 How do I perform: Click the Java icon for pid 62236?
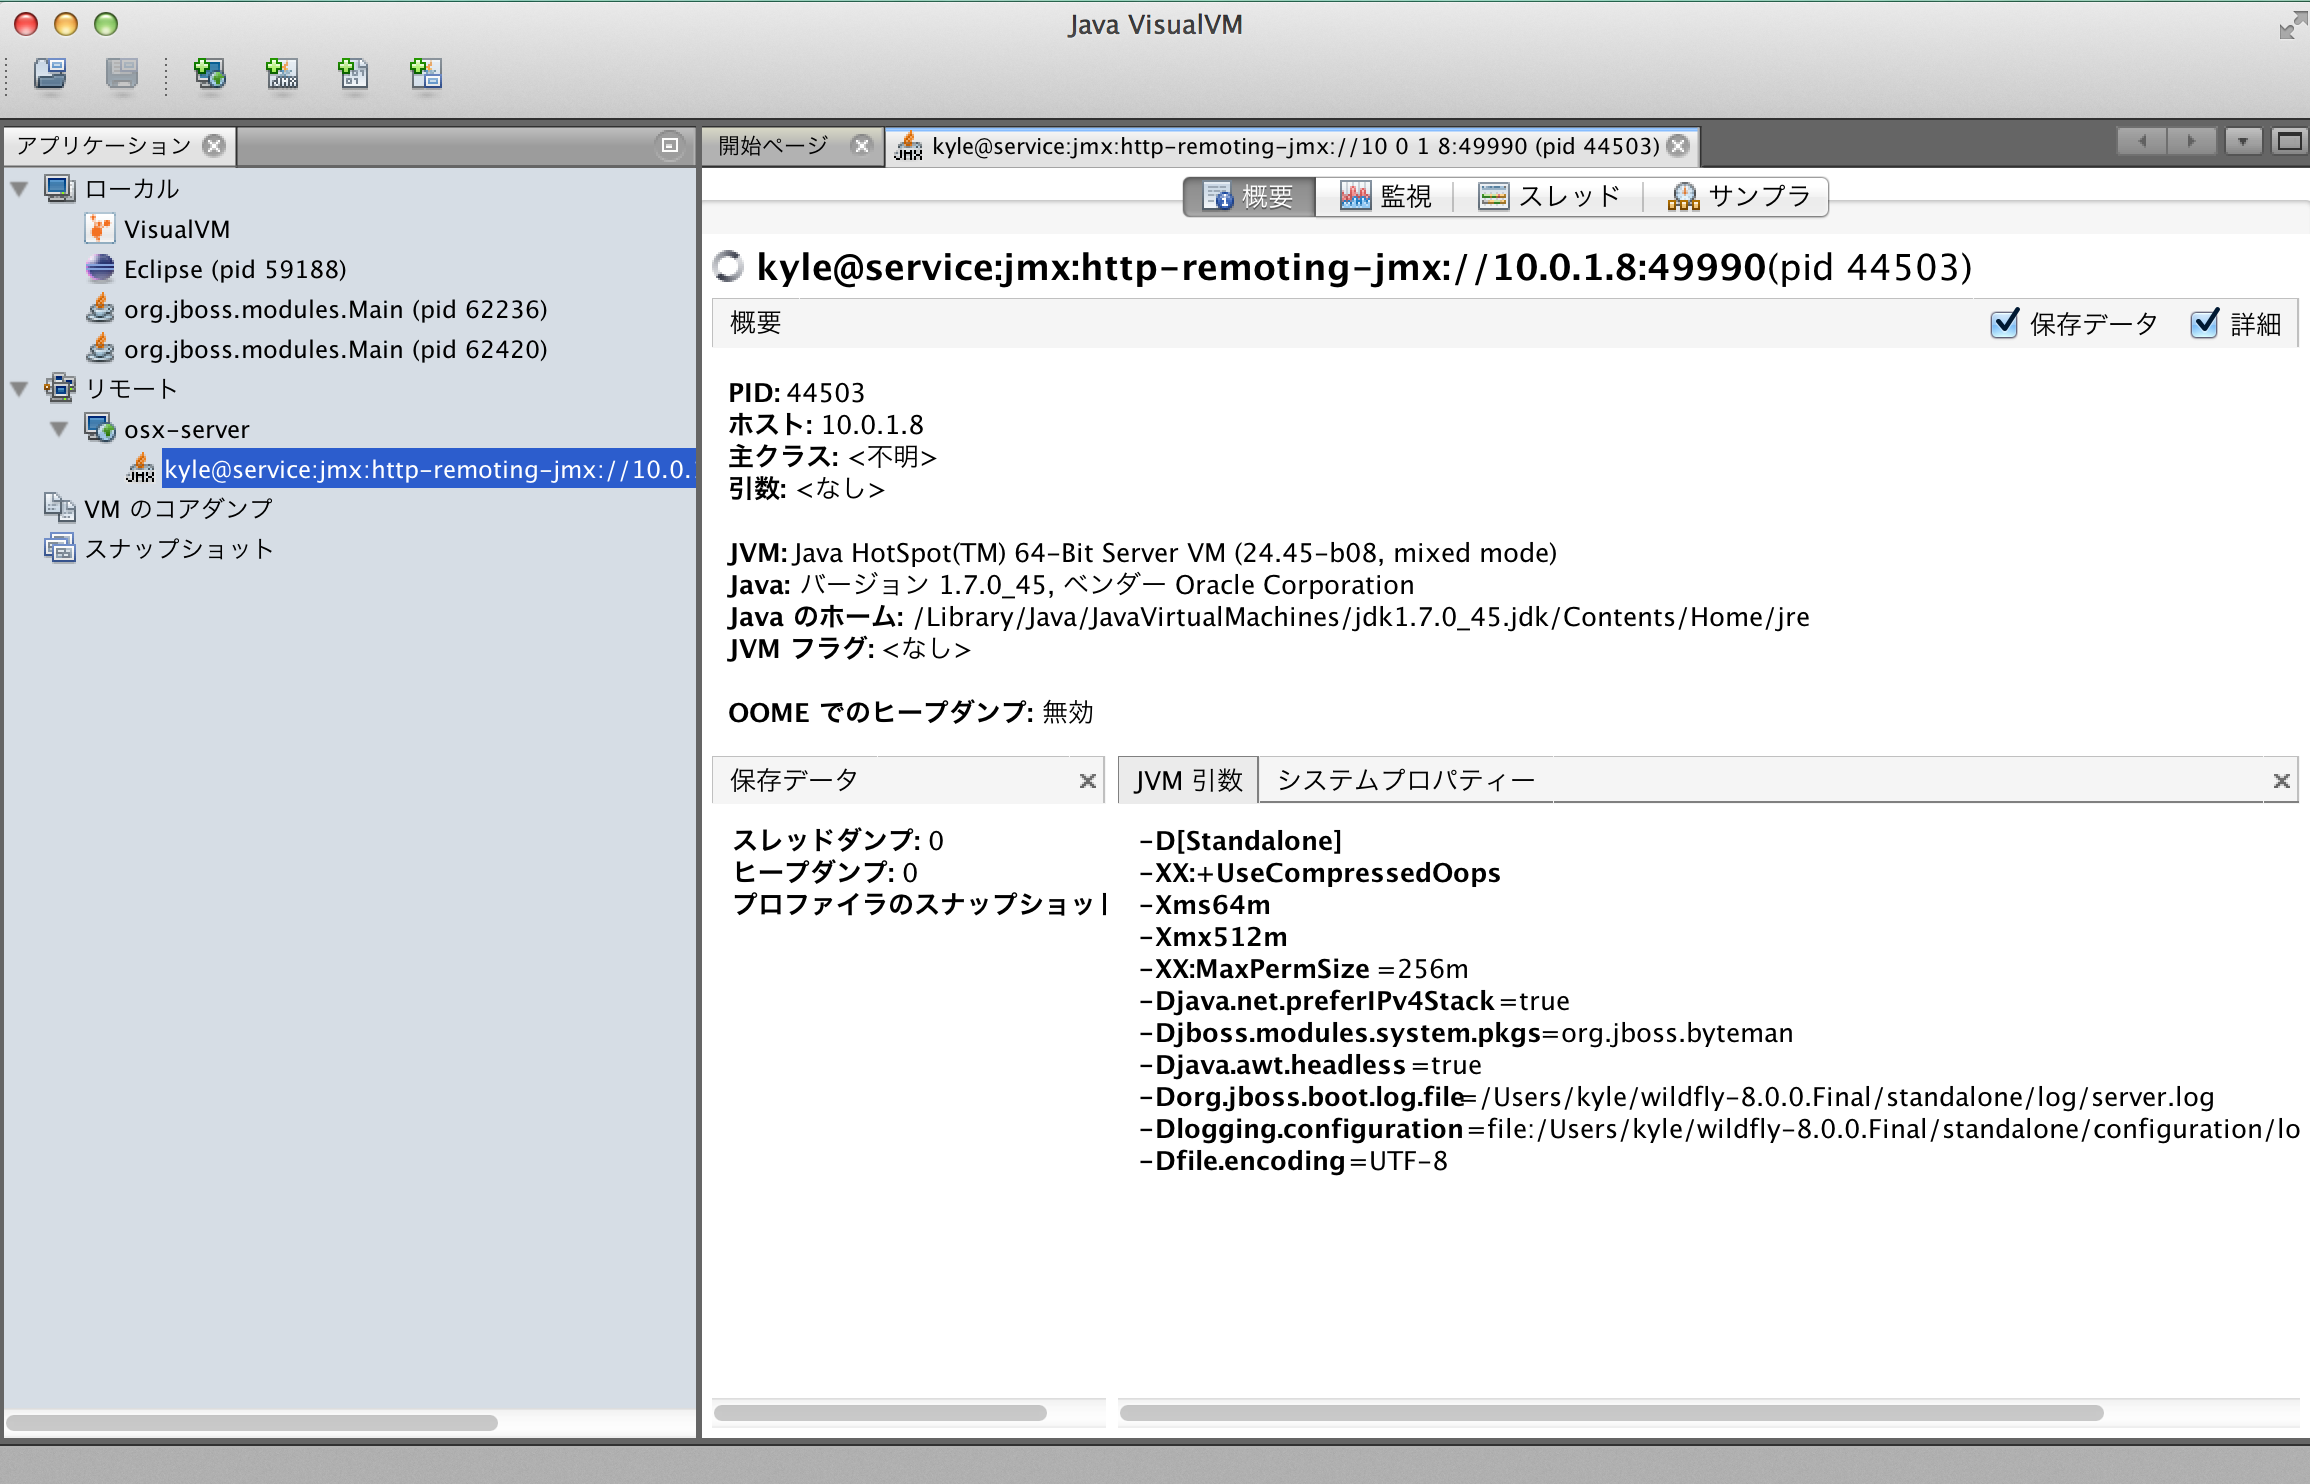click(x=100, y=308)
